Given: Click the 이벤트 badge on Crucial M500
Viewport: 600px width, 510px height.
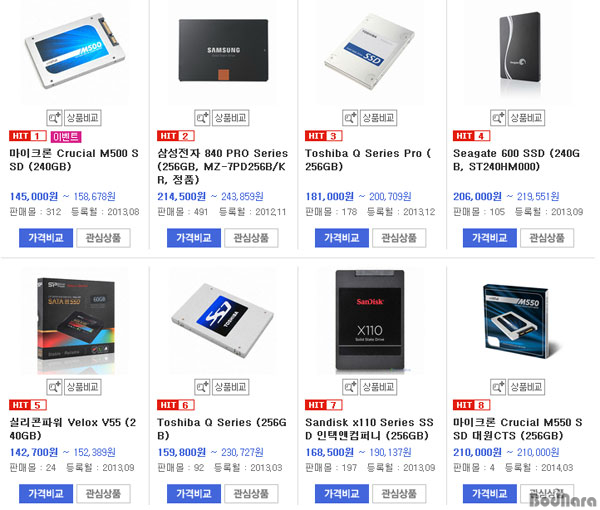Looking at the screenshot, I should tap(66, 137).
